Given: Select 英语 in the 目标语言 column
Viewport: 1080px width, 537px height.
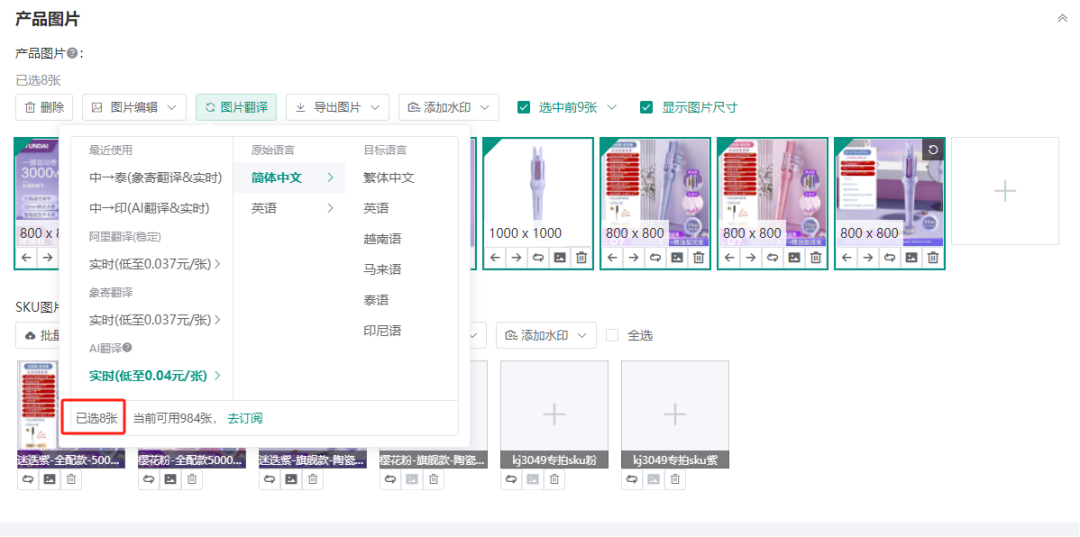Looking at the screenshot, I should [x=376, y=208].
